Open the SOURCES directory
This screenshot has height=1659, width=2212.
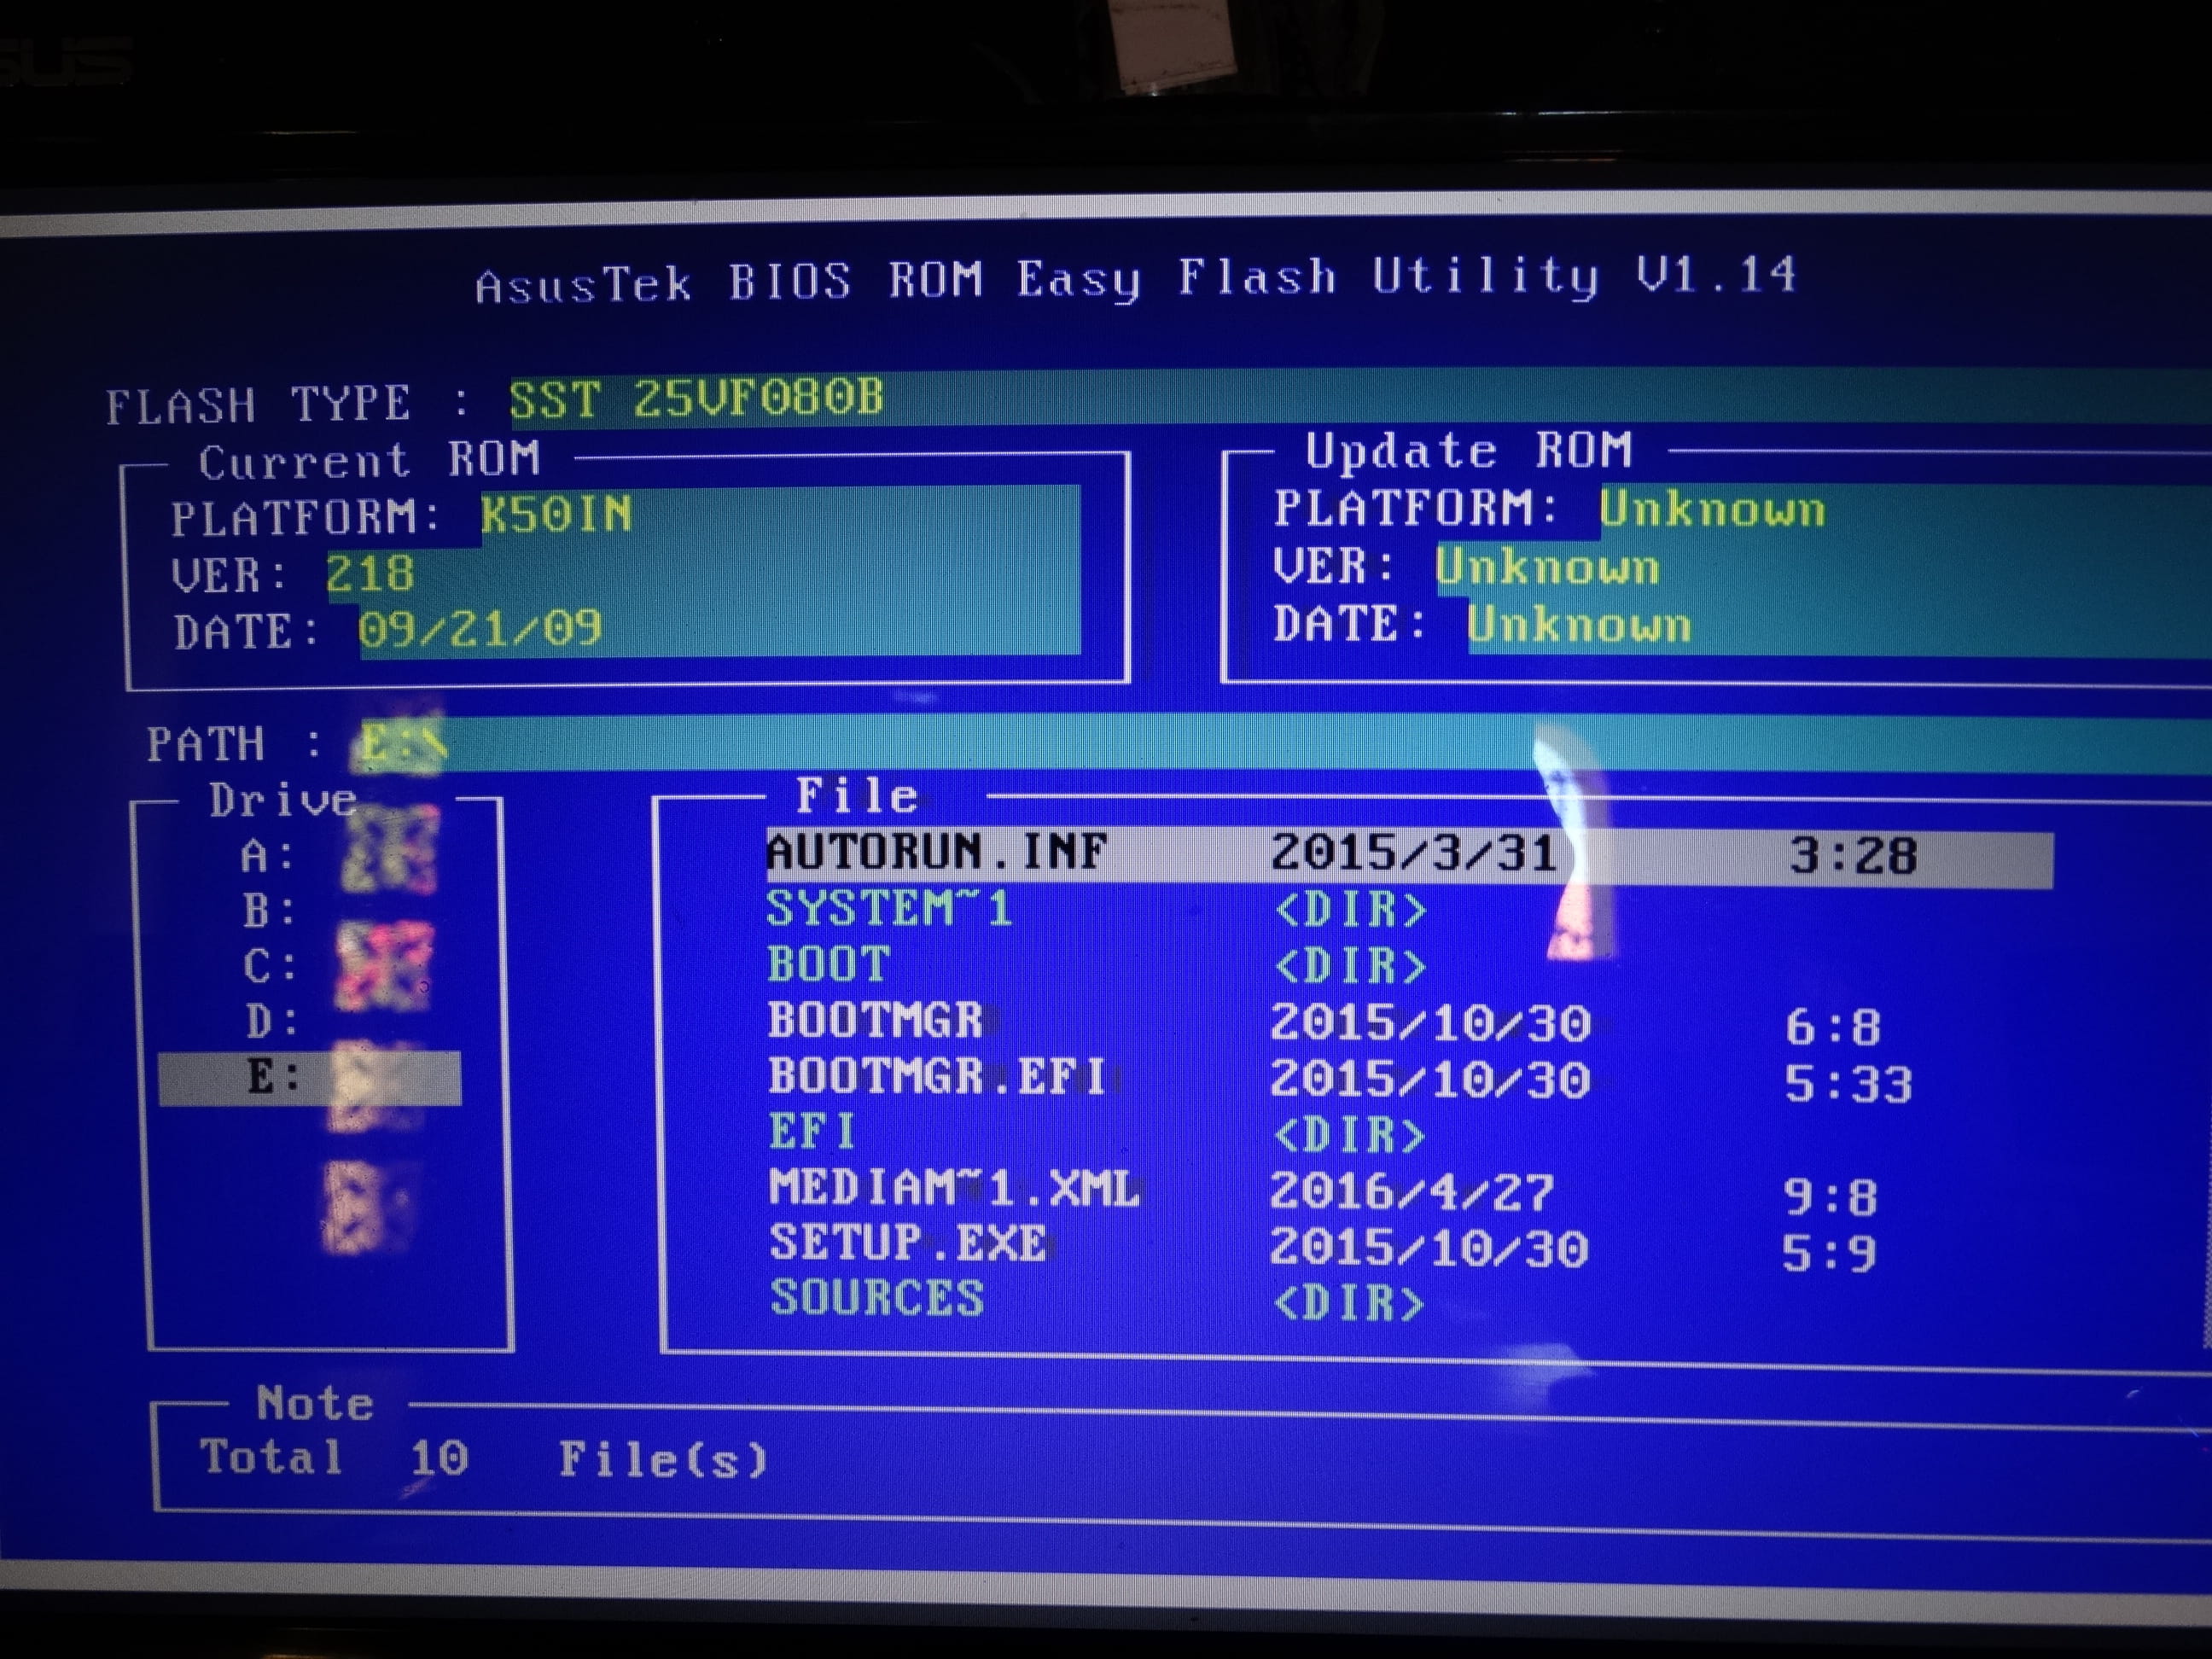click(x=877, y=1299)
